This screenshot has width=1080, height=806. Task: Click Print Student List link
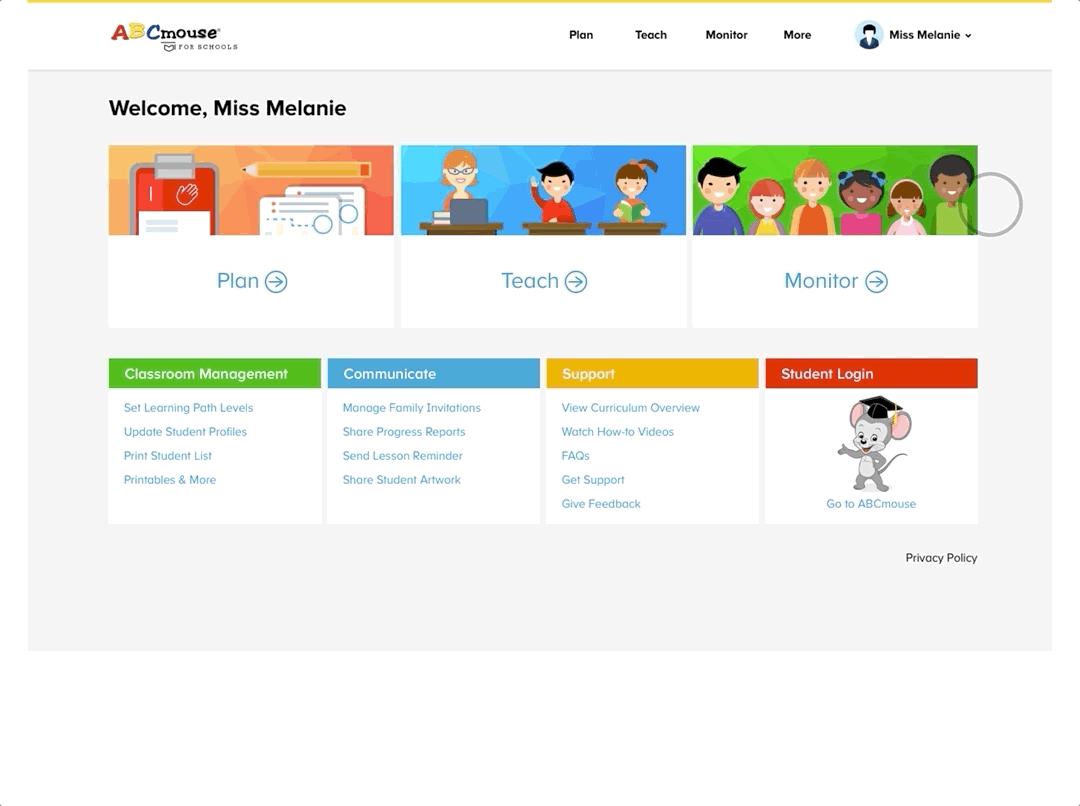(x=167, y=456)
